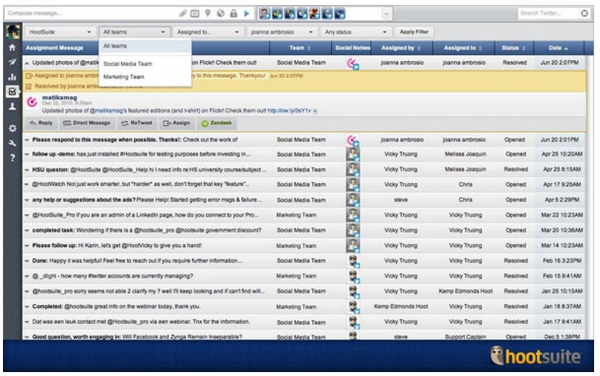The height and width of the screenshot is (376, 600).
Task: Click 'Kemp Edmonds Hoot' in the Assigned to column
Action: [465, 291]
